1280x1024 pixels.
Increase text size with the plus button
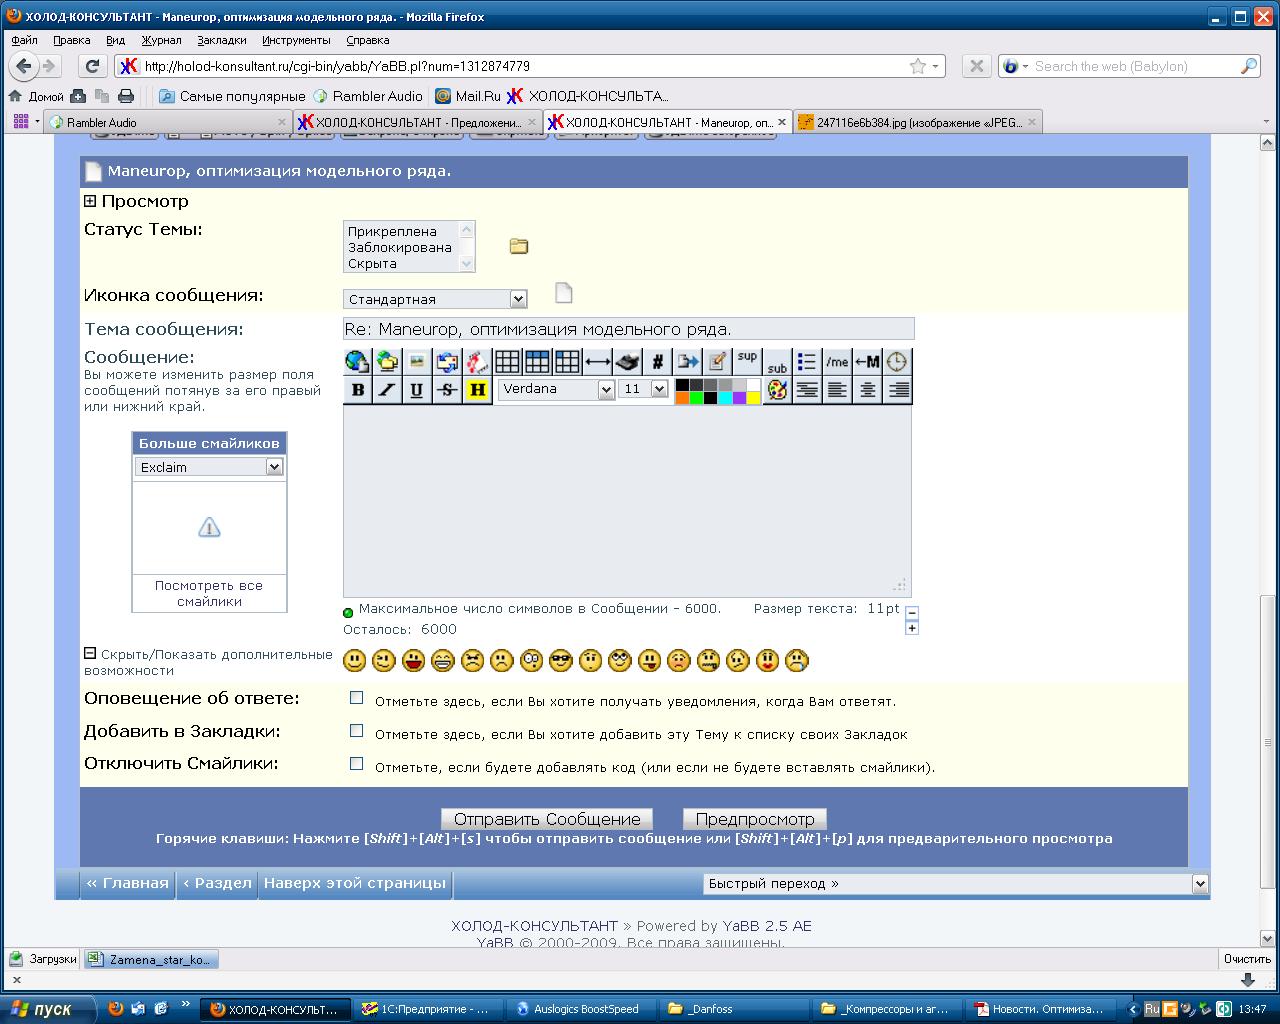click(x=911, y=628)
